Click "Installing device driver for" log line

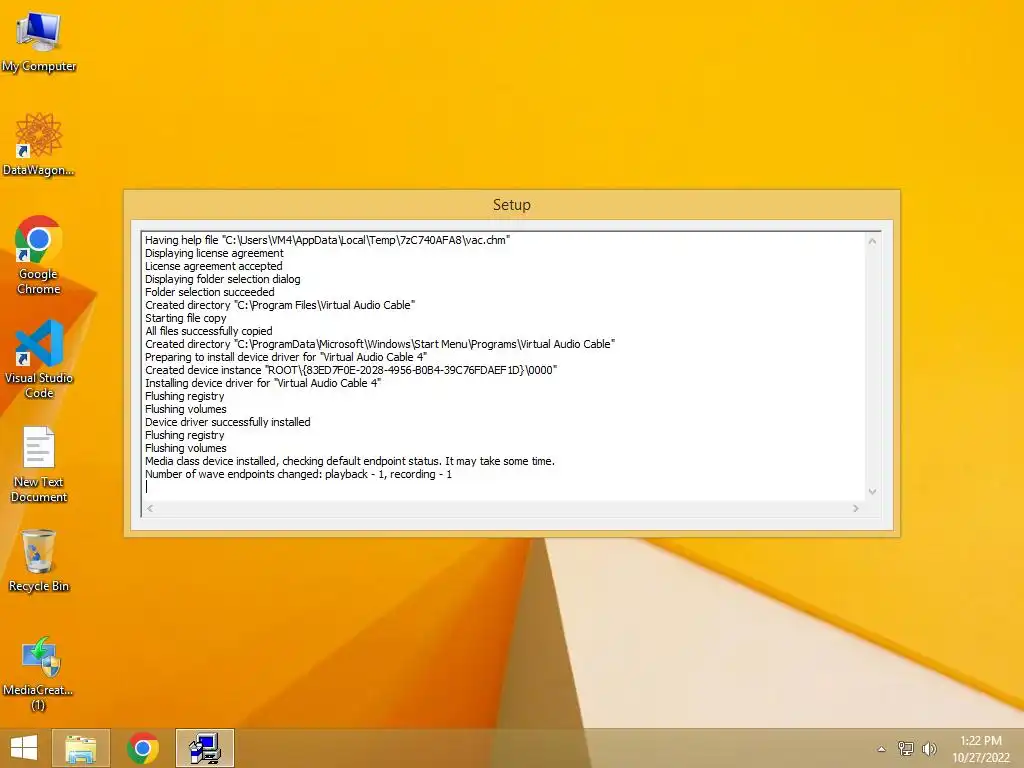click(263, 383)
